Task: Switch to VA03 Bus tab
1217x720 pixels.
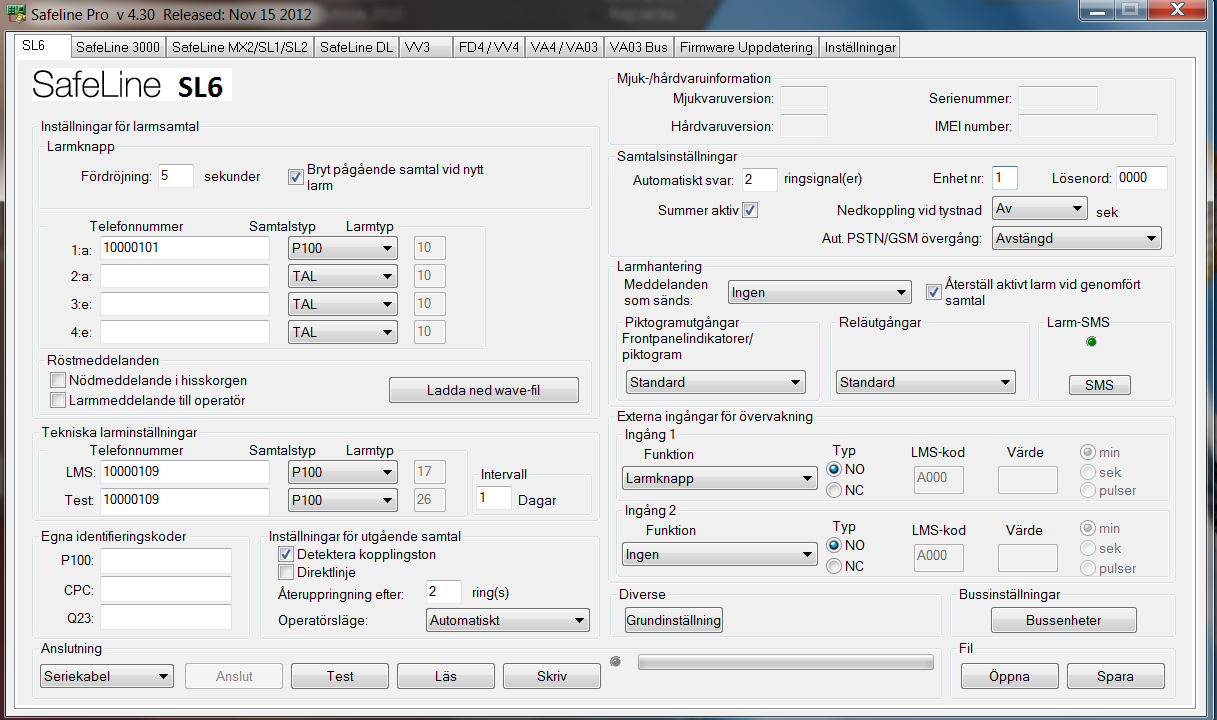Action: point(639,48)
